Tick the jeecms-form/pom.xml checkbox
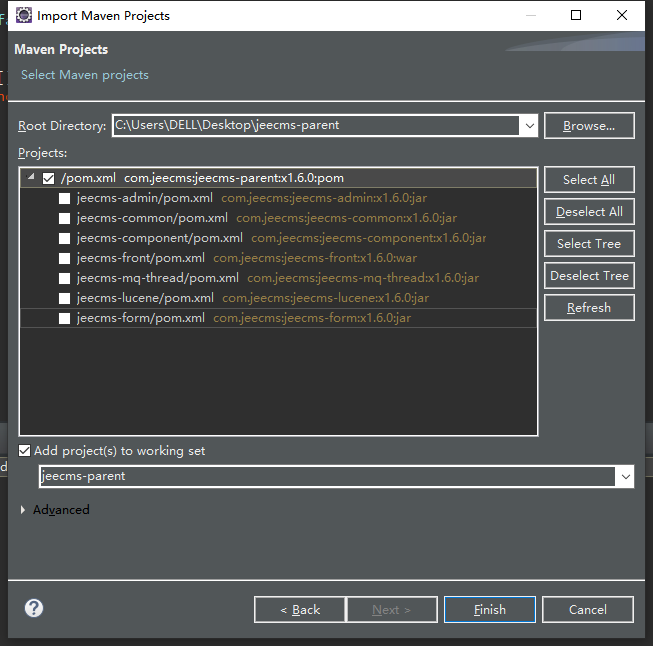The width and height of the screenshot is (653, 646). (x=65, y=318)
